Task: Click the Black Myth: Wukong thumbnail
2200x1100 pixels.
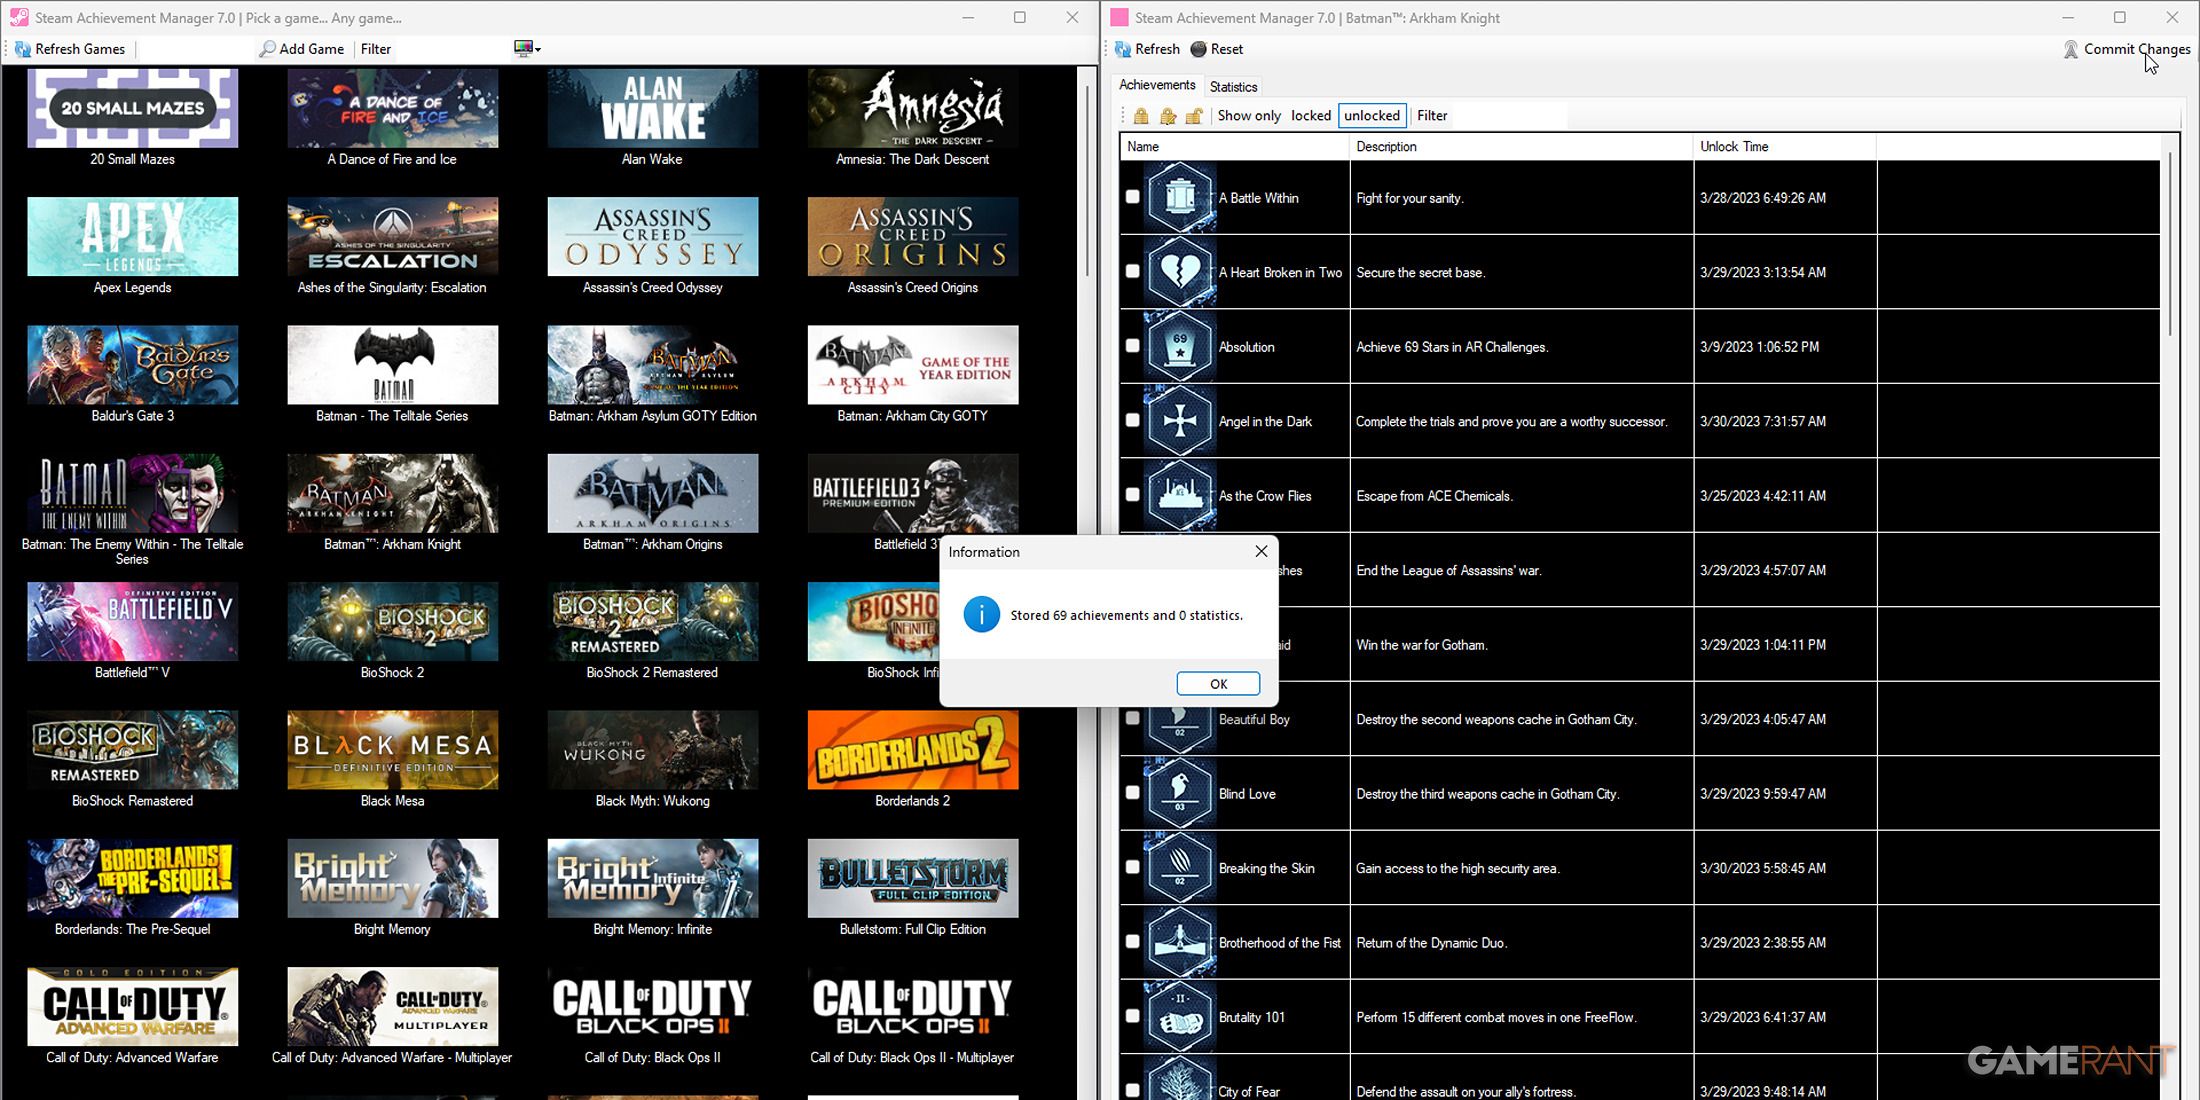Action: tap(652, 750)
